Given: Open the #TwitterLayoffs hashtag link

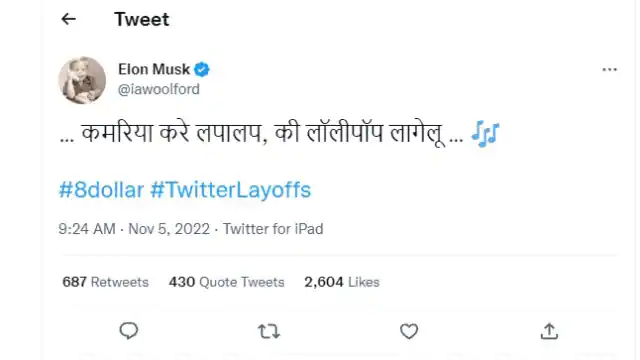Looking at the screenshot, I should point(231,190).
